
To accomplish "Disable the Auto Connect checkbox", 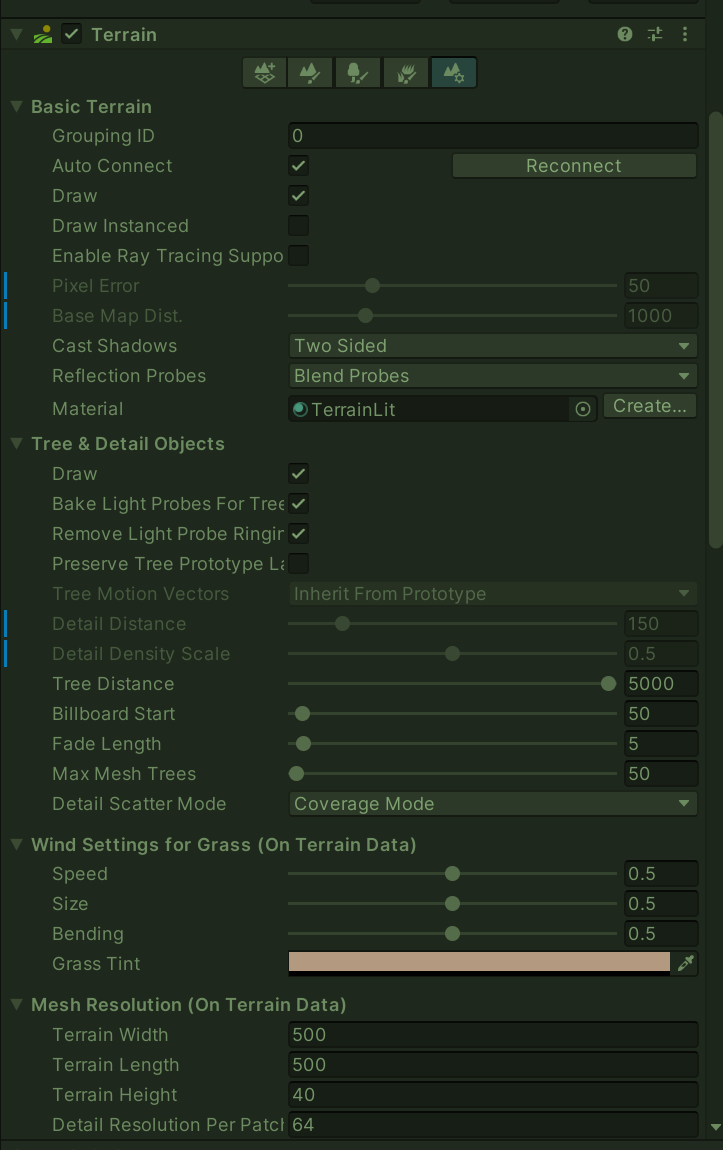I will coord(298,166).
